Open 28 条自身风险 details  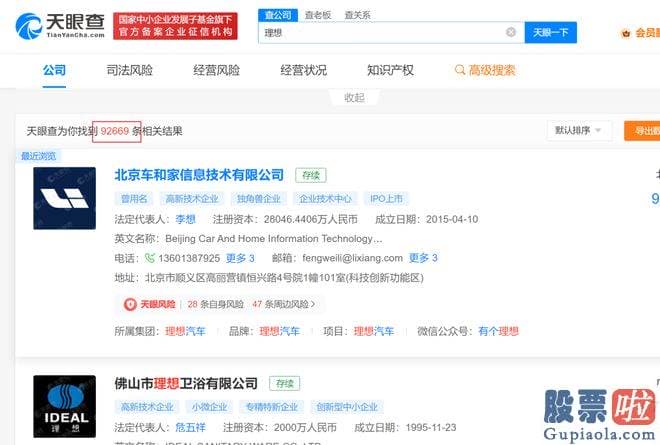(216, 304)
